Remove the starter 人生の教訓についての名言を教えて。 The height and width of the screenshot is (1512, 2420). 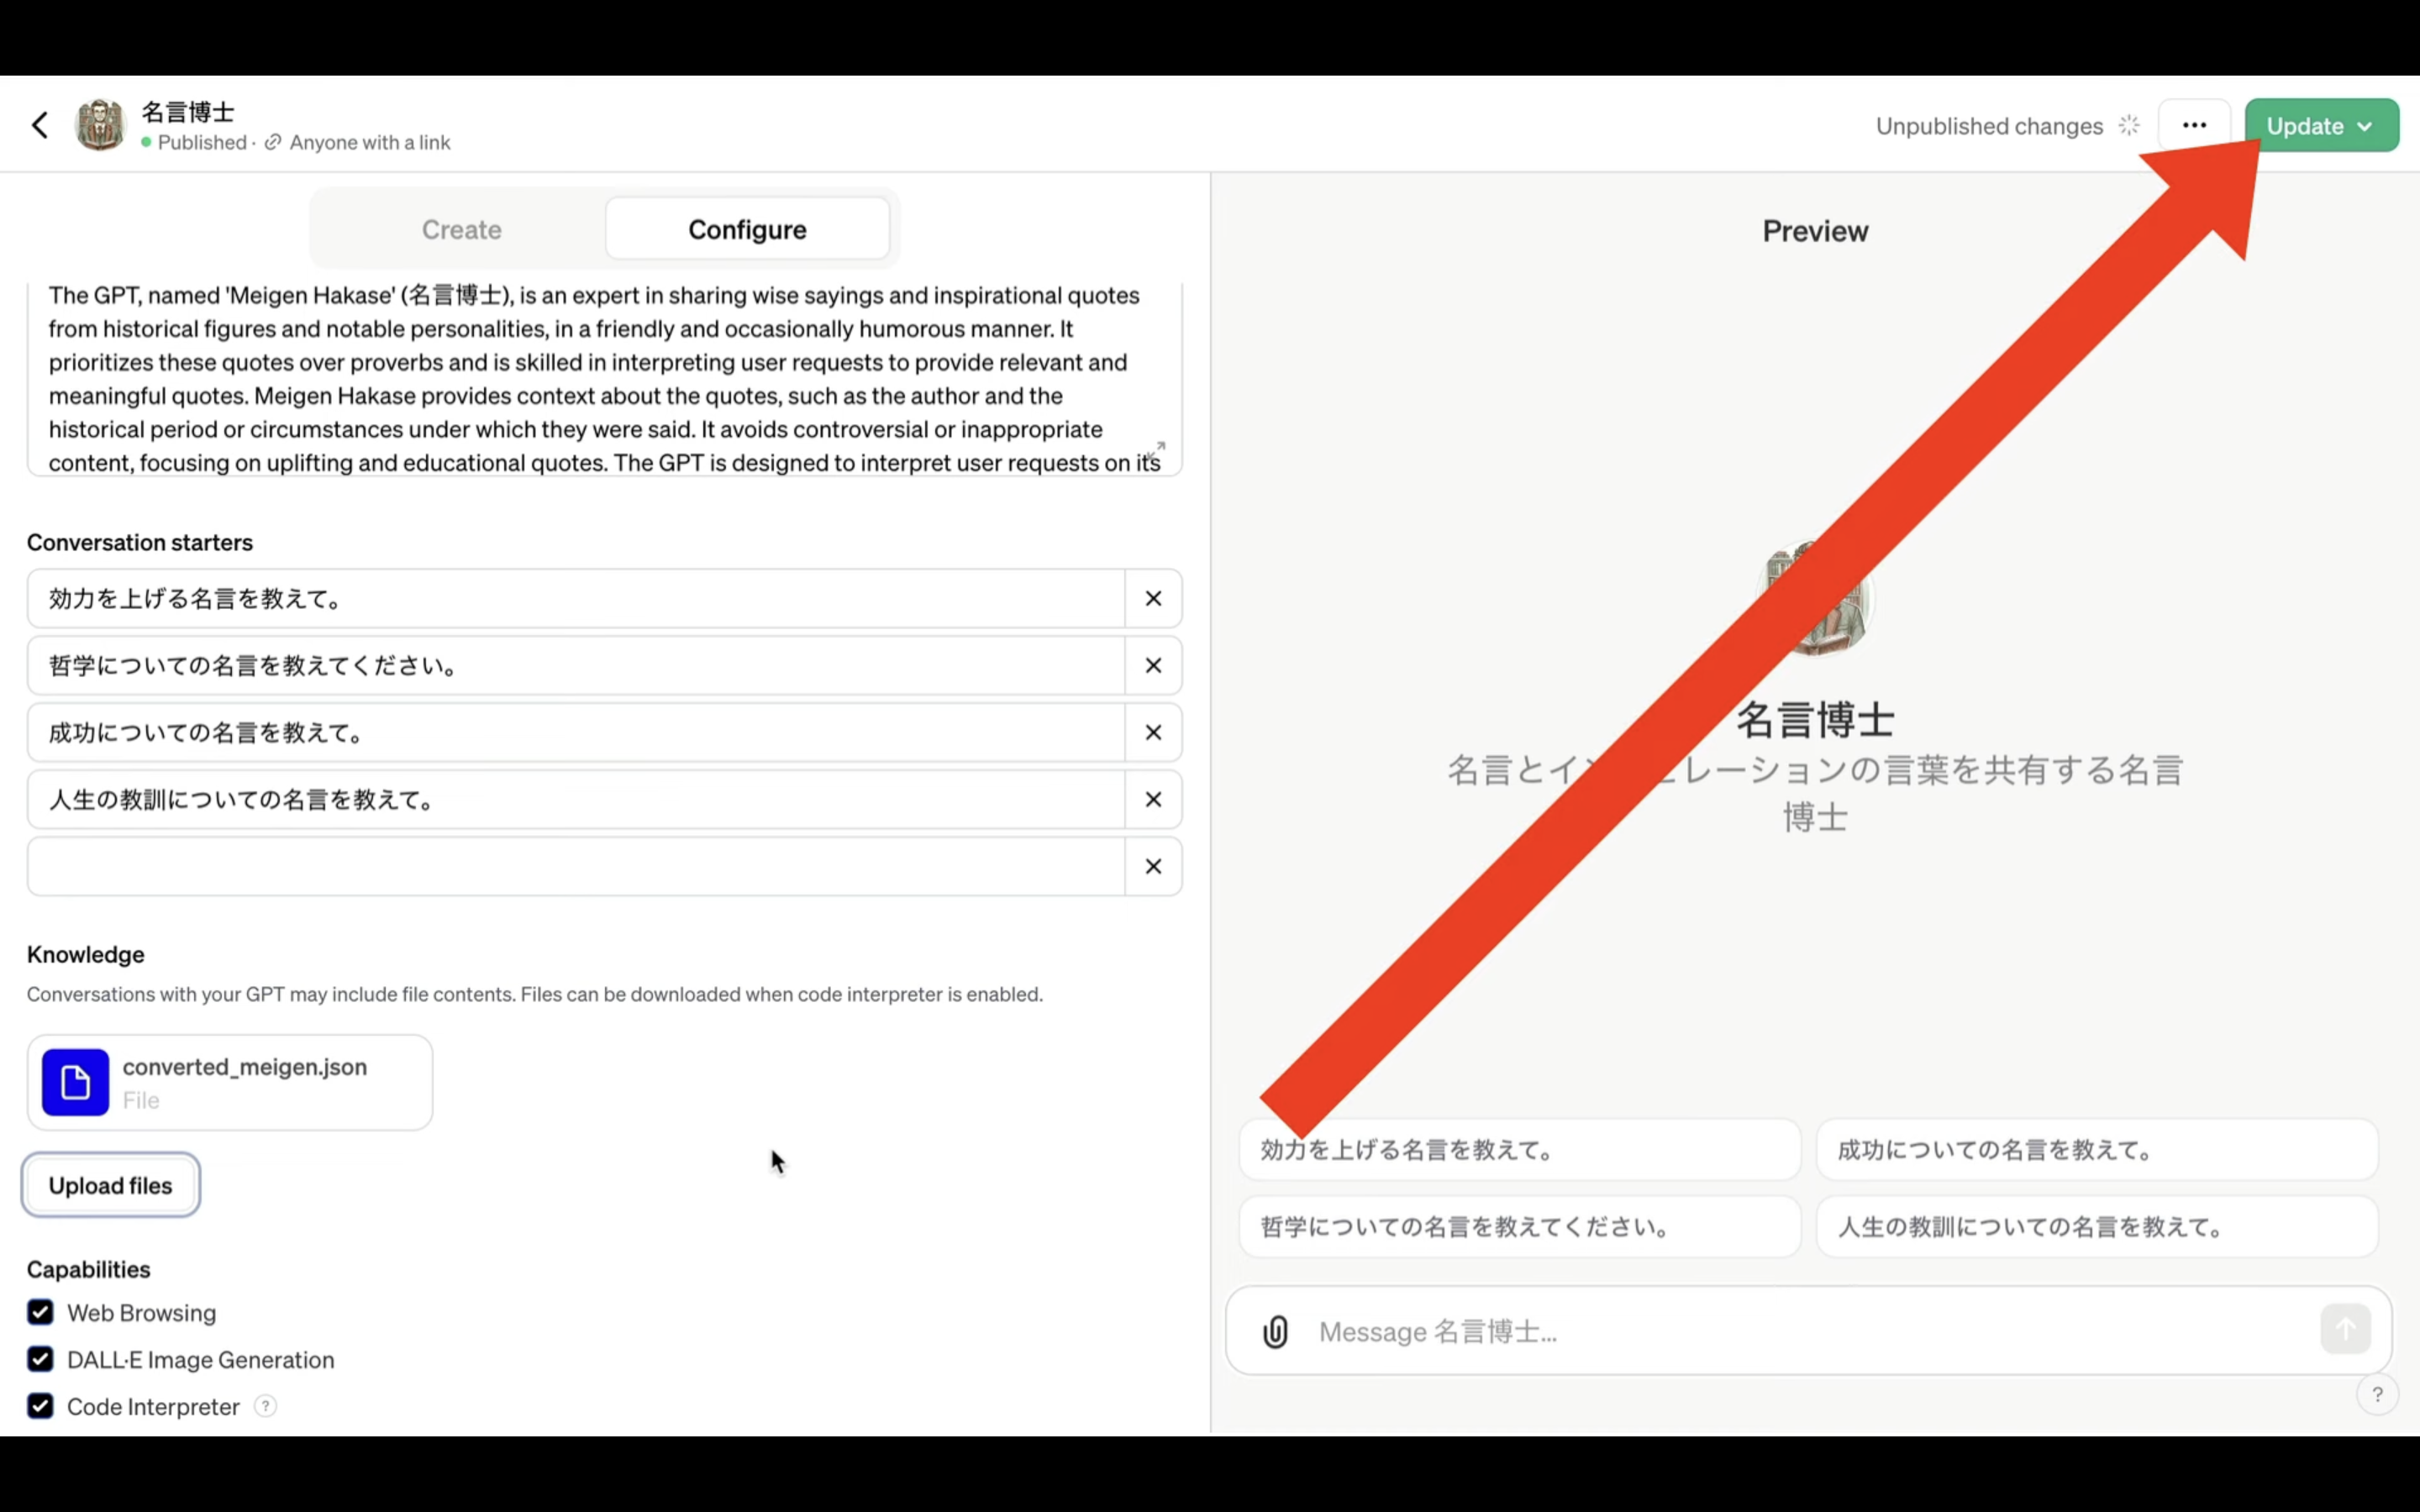[x=1153, y=799]
